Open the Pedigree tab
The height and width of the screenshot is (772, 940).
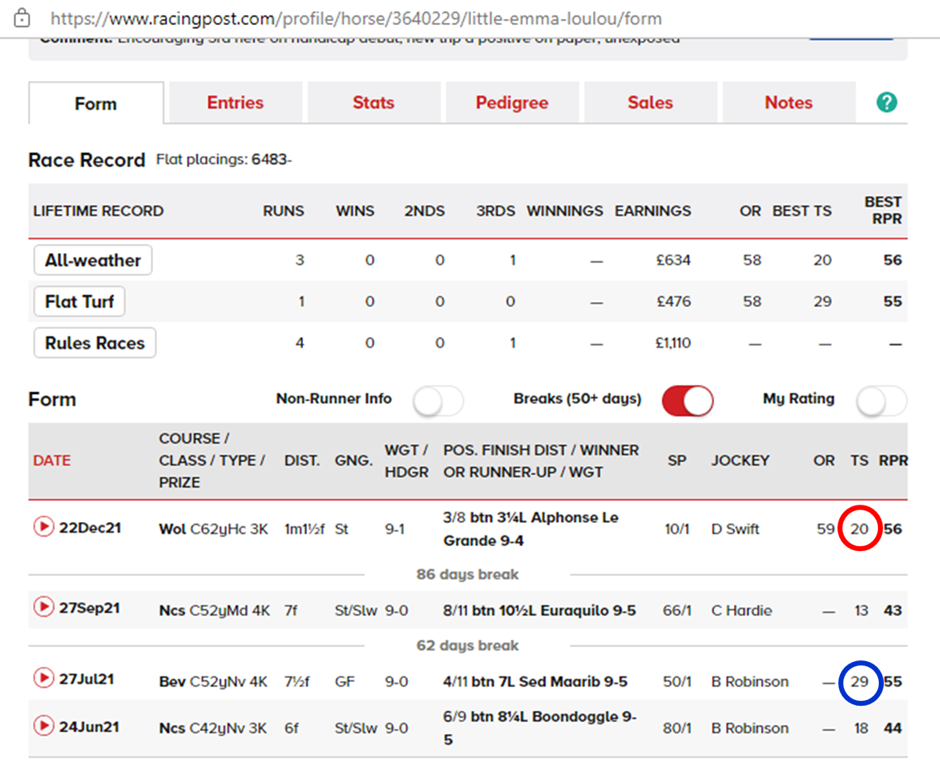511,101
